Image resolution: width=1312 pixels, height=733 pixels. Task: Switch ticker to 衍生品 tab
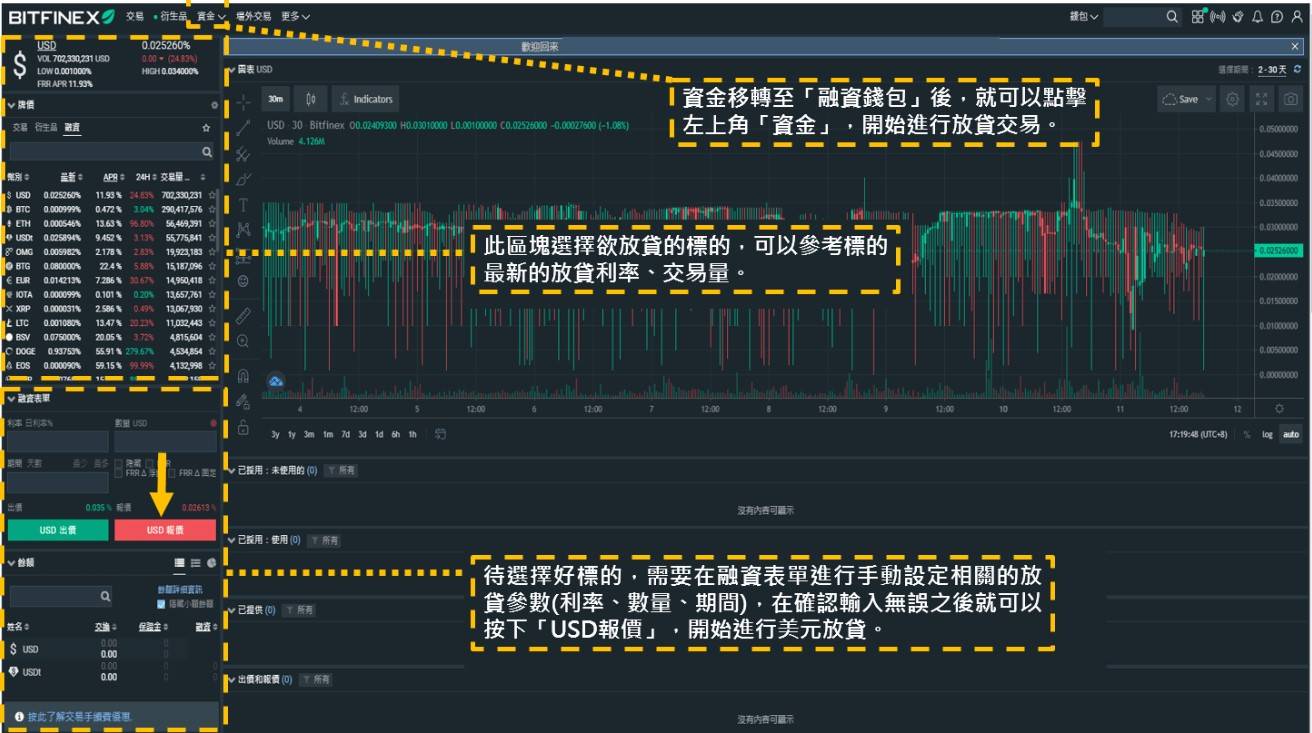pos(46,128)
